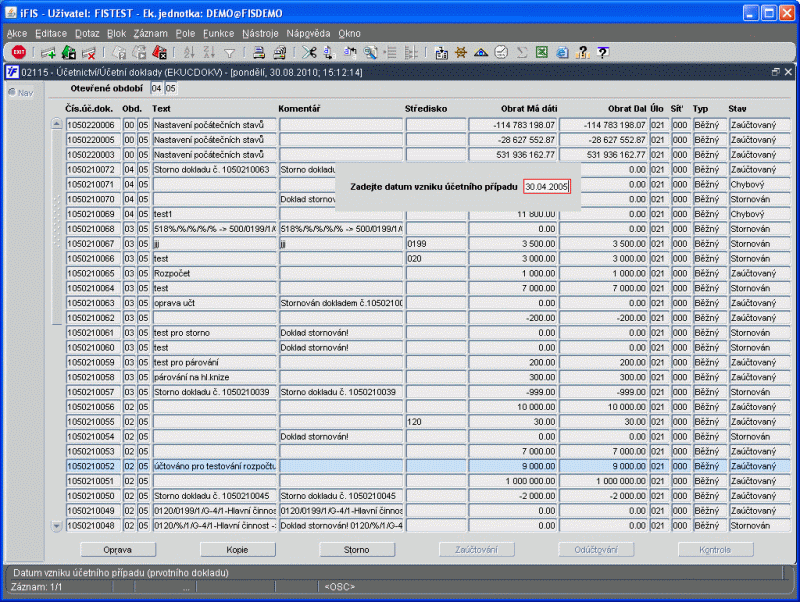The height and width of the screenshot is (602, 800).
Task: Select document number 1050220006
Action: tap(93, 125)
